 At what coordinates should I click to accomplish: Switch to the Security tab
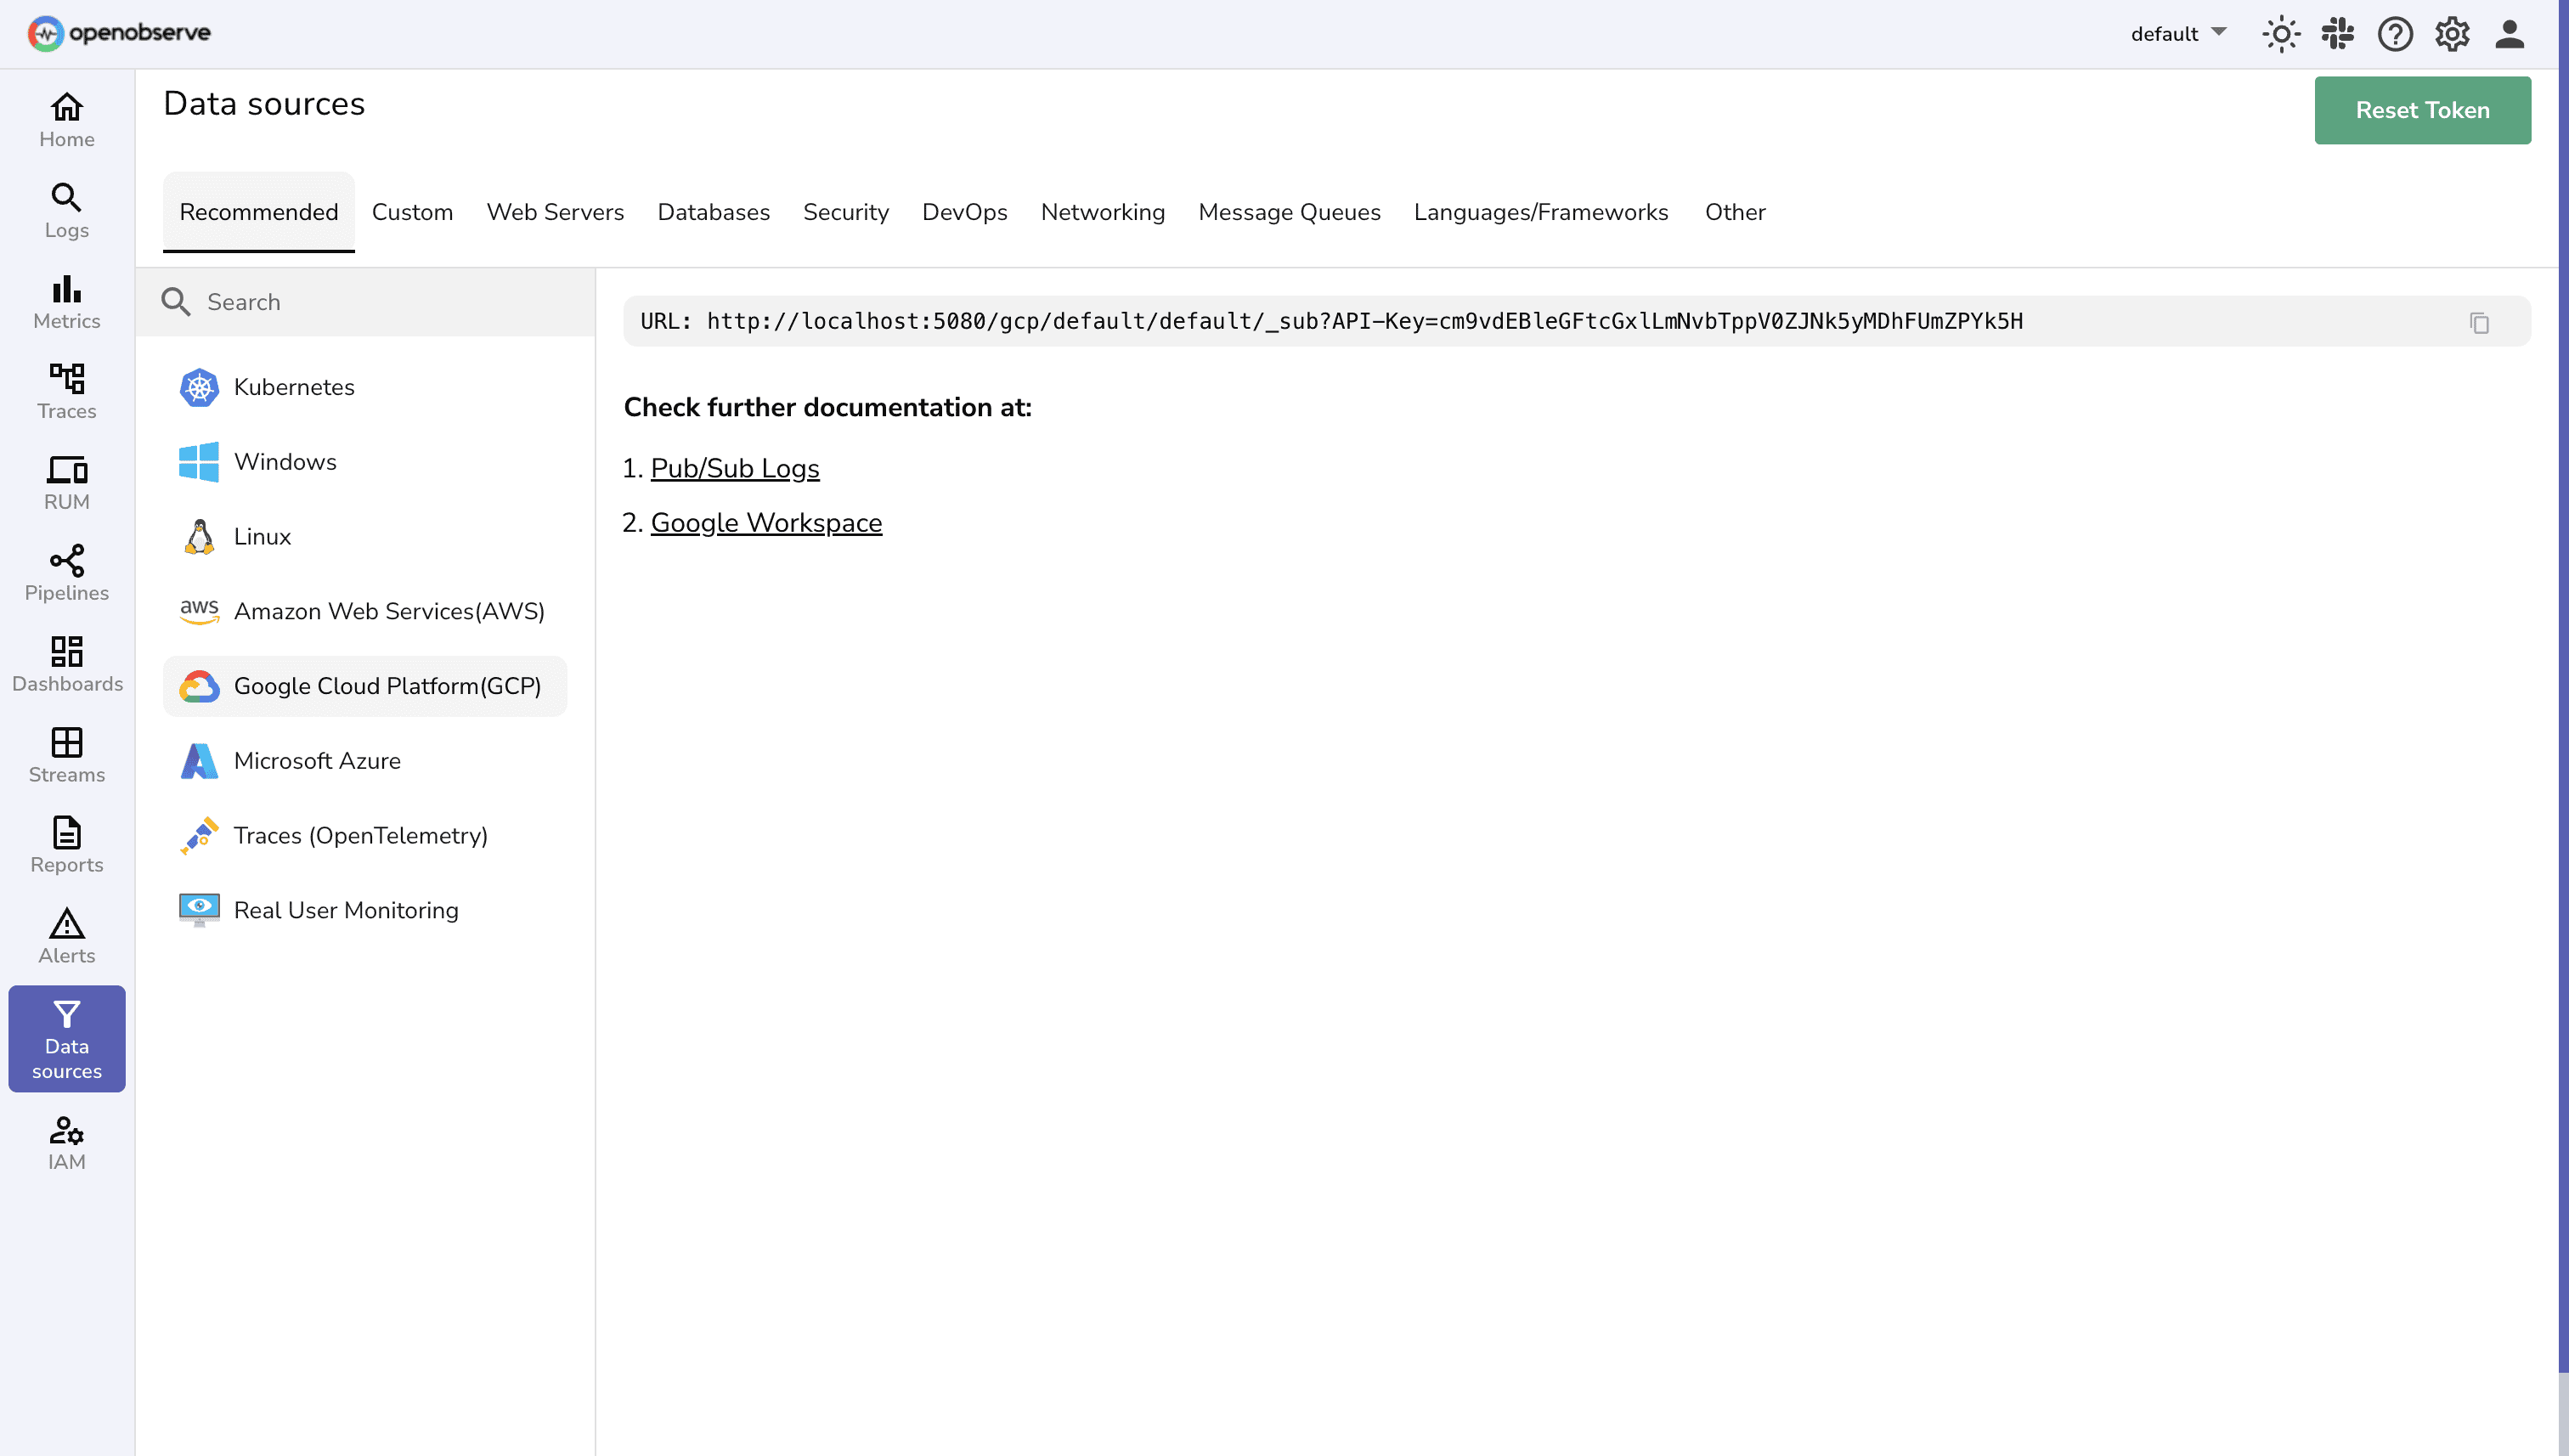846,212
